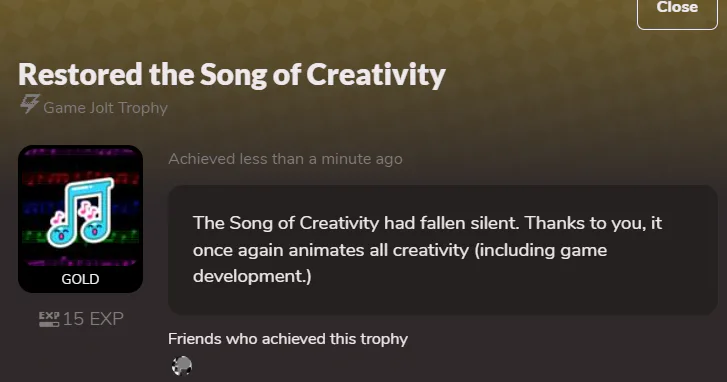Click the trophy description box
Screen dimensions: 727x382
click(442, 250)
